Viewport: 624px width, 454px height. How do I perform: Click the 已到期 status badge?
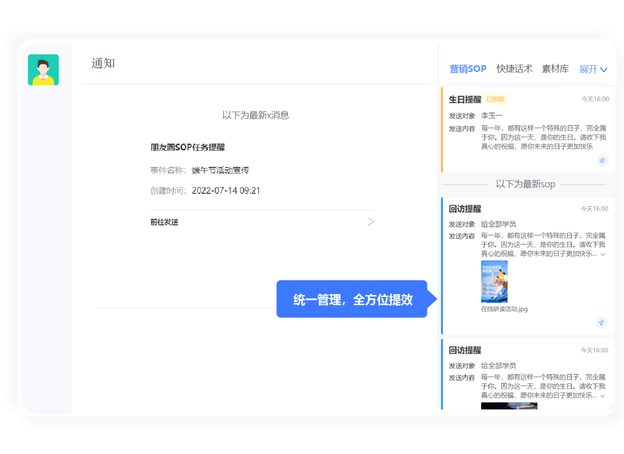pyautogui.click(x=495, y=100)
